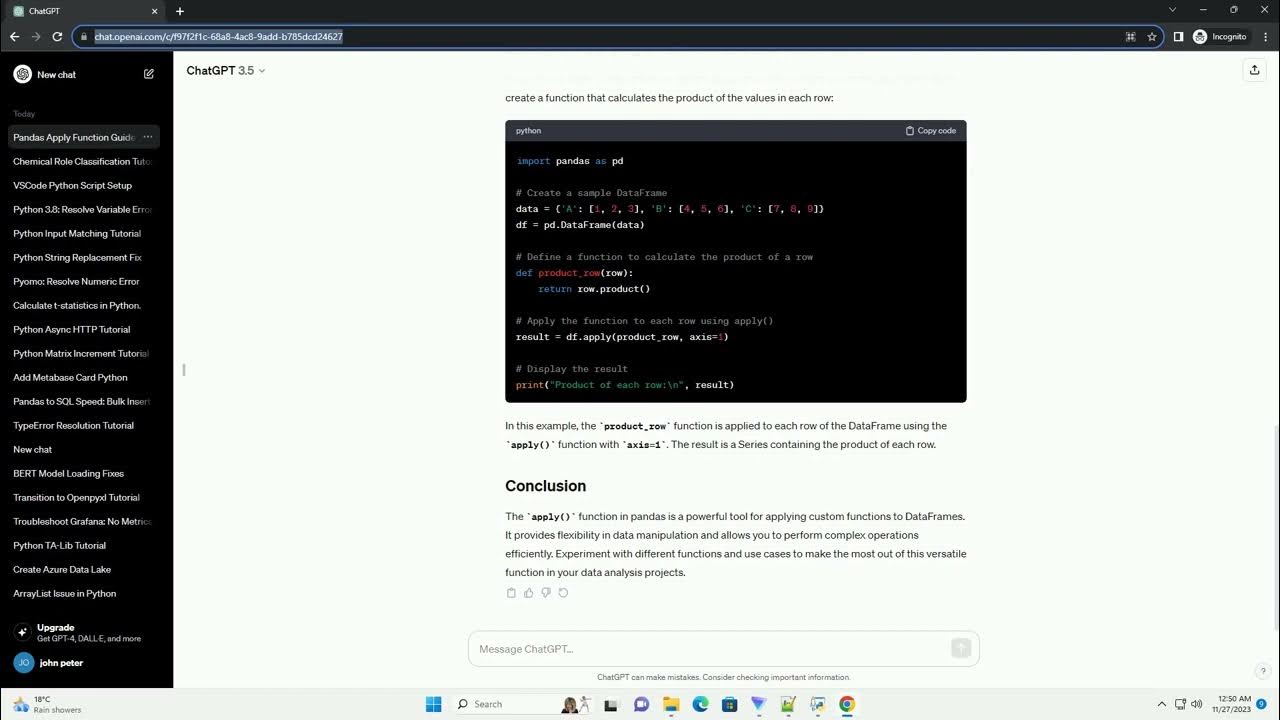Start a New chat from sidebar top

coord(83,74)
